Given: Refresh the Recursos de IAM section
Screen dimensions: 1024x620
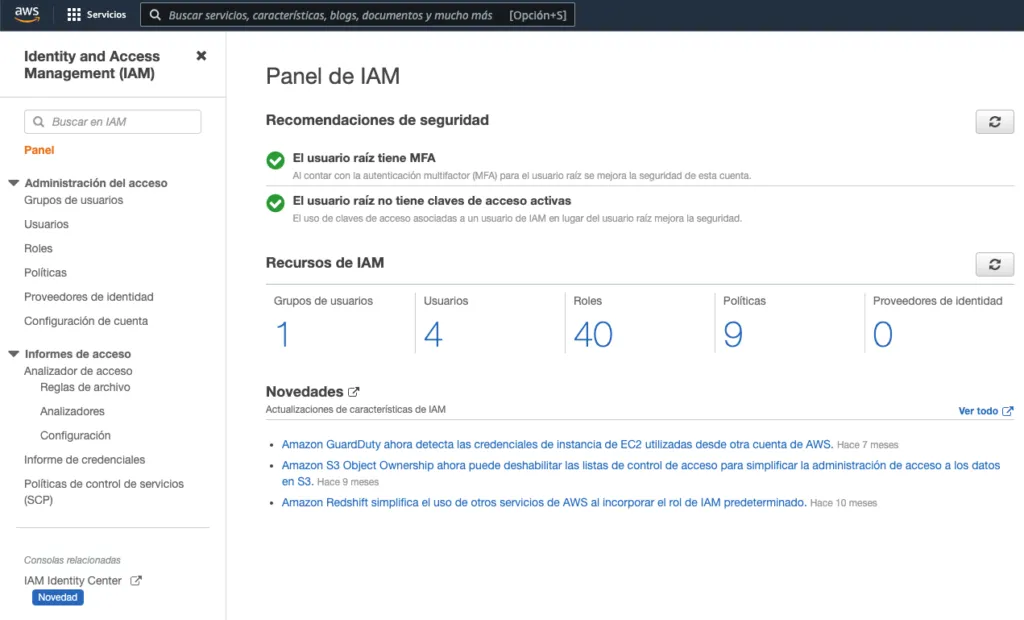Looking at the screenshot, I should (995, 265).
